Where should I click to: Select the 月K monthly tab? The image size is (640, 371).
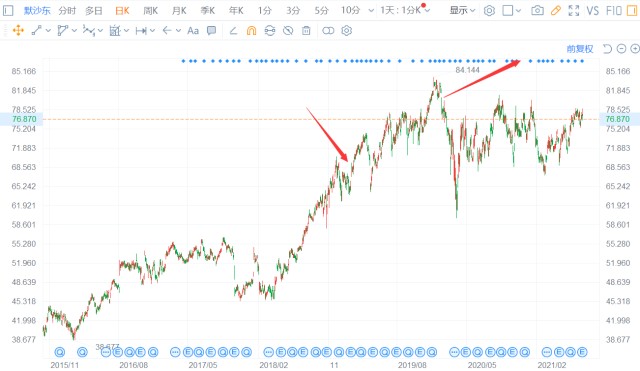(x=179, y=11)
